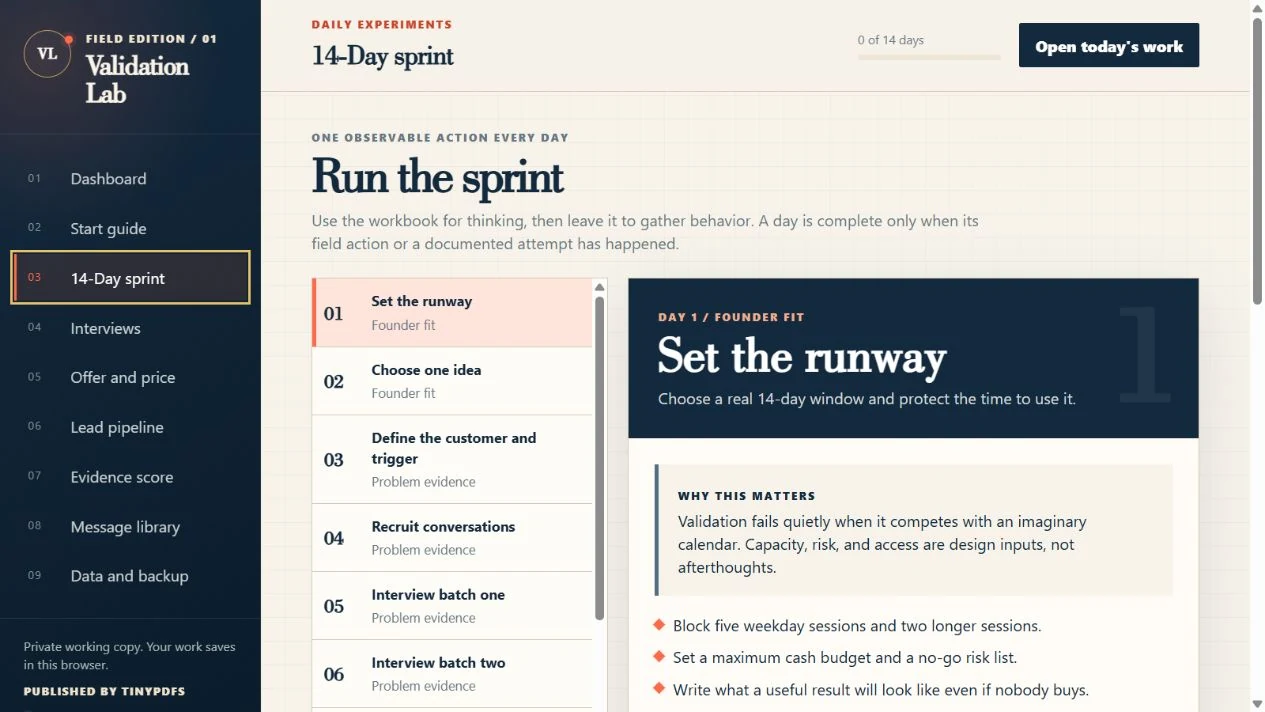The height and width of the screenshot is (712, 1265).
Task: Click 'Private working copy' note
Action: (130, 656)
